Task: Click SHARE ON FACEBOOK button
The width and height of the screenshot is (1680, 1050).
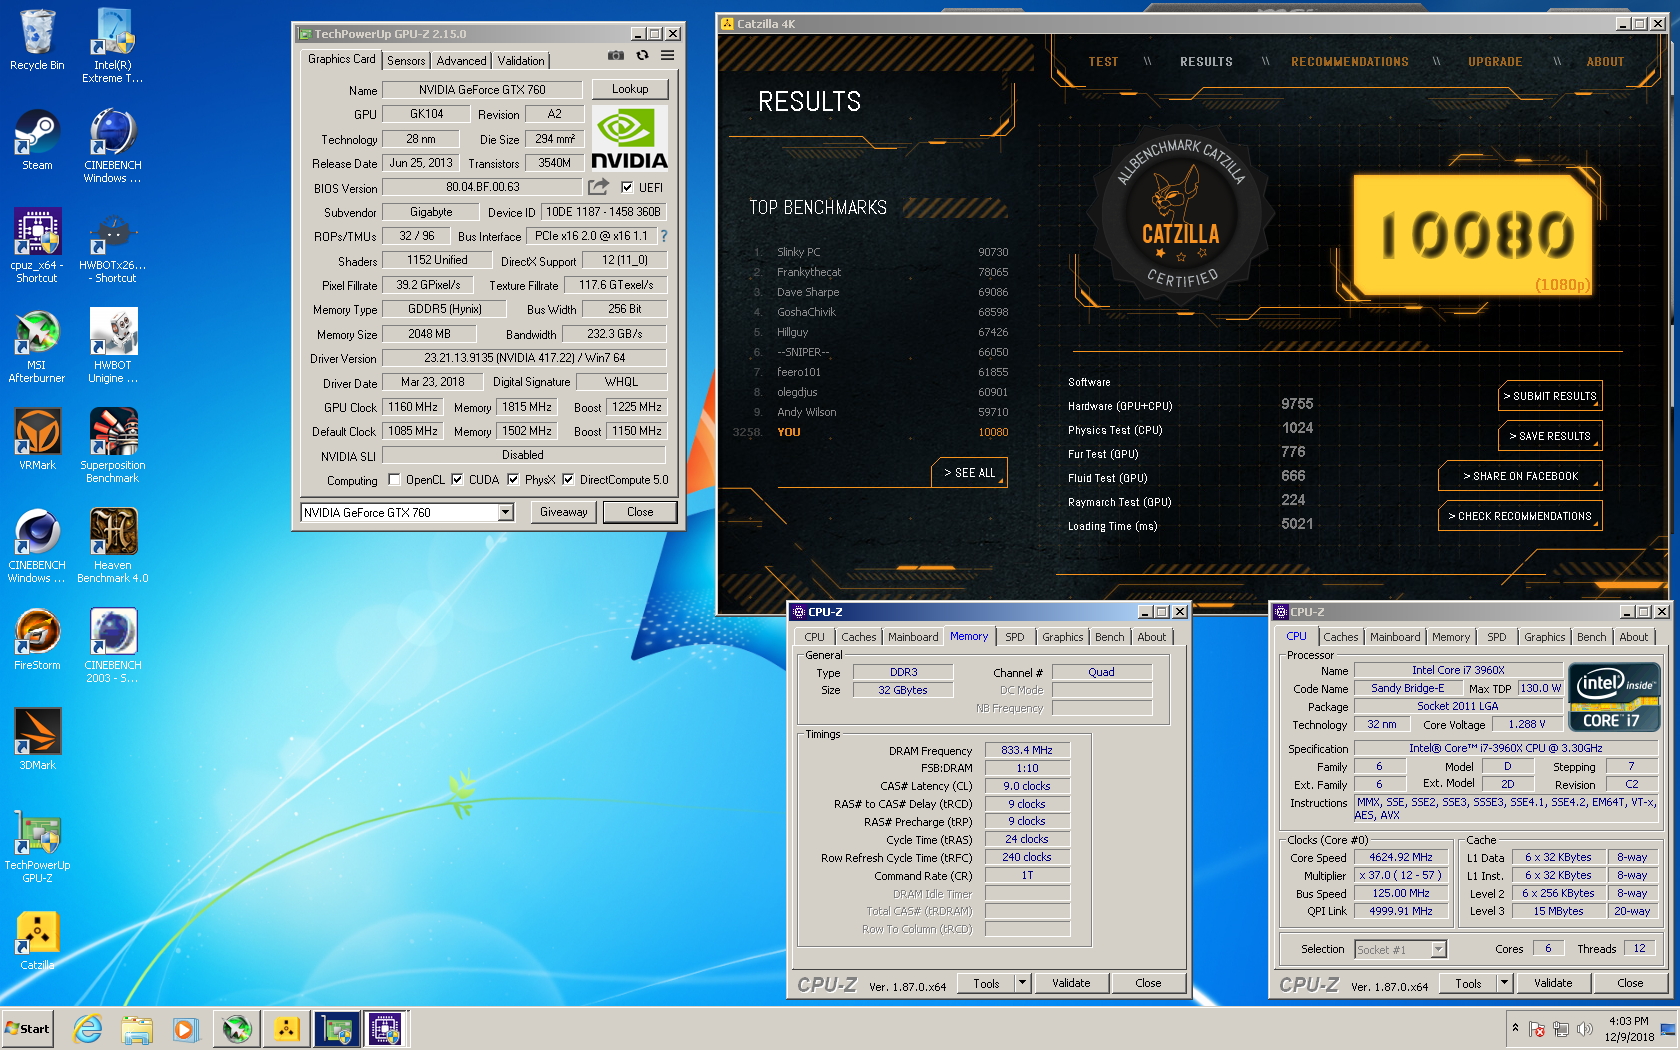Action: [x=1520, y=476]
